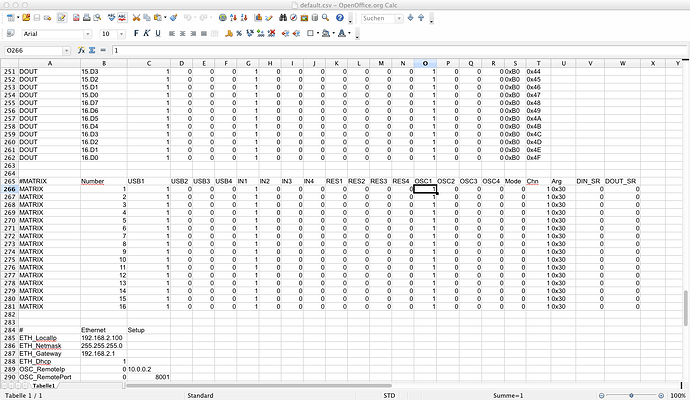
Task: Apply Currency number format icon
Action: click(229, 33)
